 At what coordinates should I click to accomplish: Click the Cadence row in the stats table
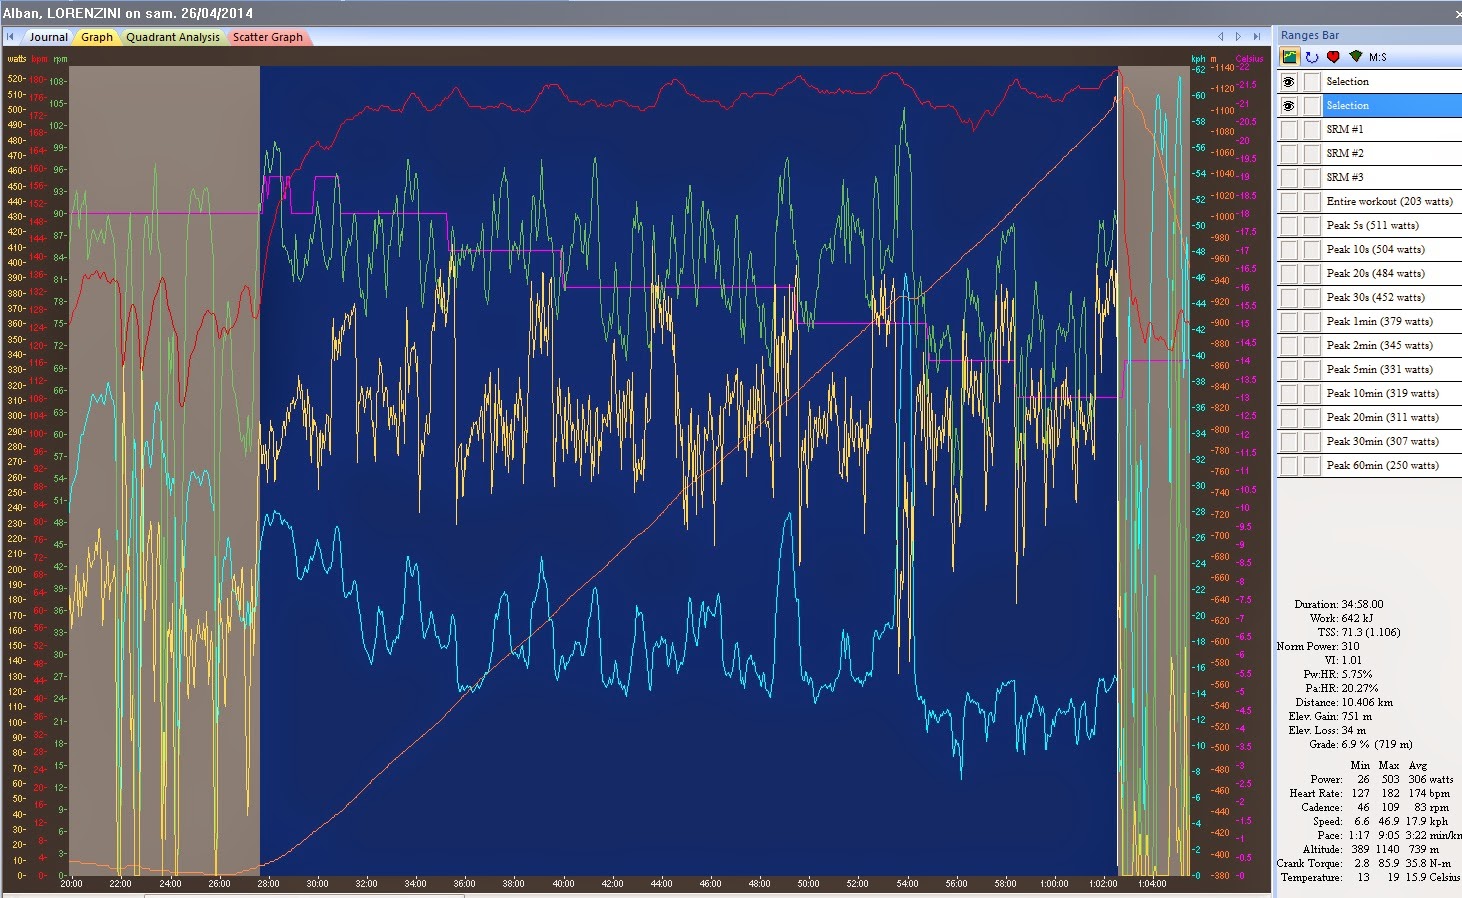[x=1375, y=808]
